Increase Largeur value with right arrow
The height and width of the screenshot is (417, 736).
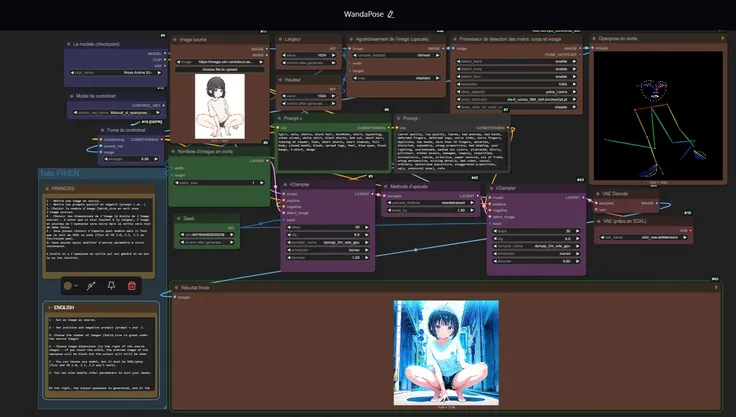click(x=333, y=55)
